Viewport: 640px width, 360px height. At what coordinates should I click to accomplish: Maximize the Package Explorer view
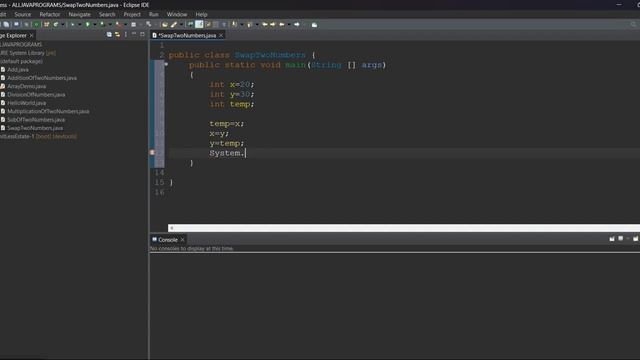142,34
